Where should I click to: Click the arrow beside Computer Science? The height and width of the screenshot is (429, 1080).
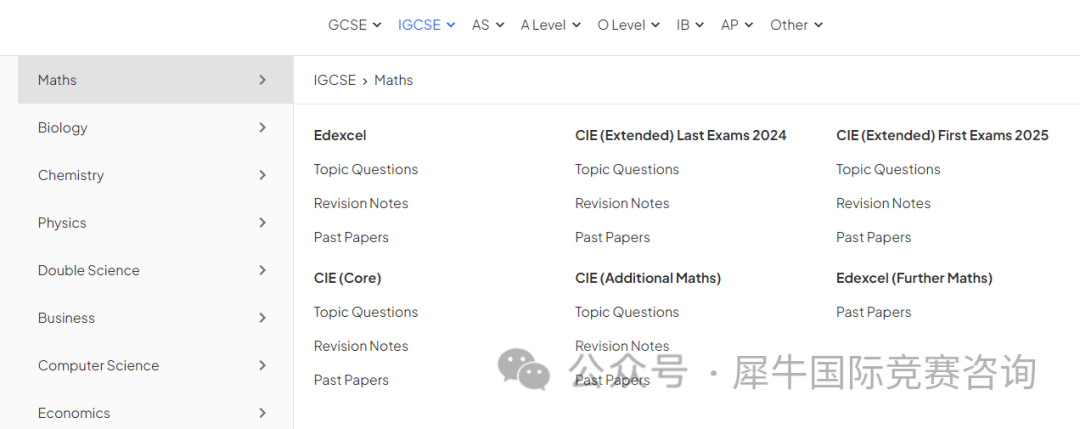262,365
